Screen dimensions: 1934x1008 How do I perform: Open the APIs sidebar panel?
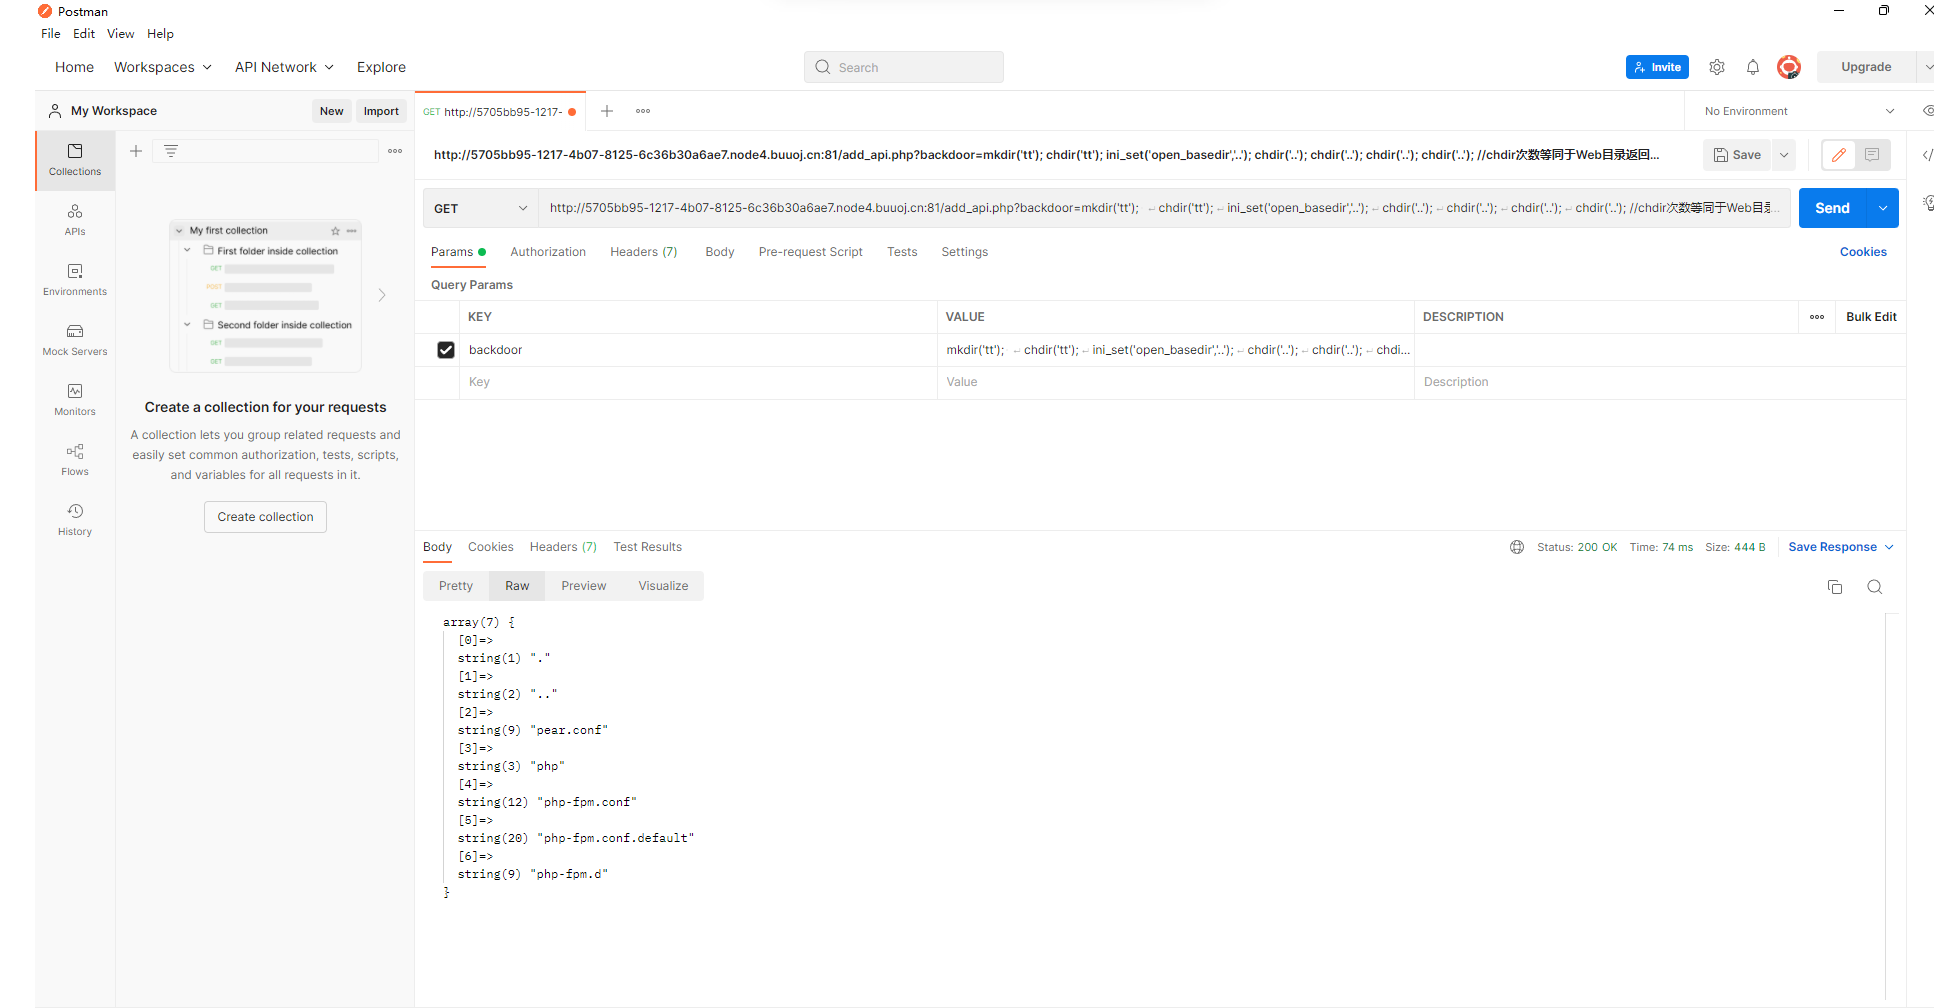tap(75, 220)
